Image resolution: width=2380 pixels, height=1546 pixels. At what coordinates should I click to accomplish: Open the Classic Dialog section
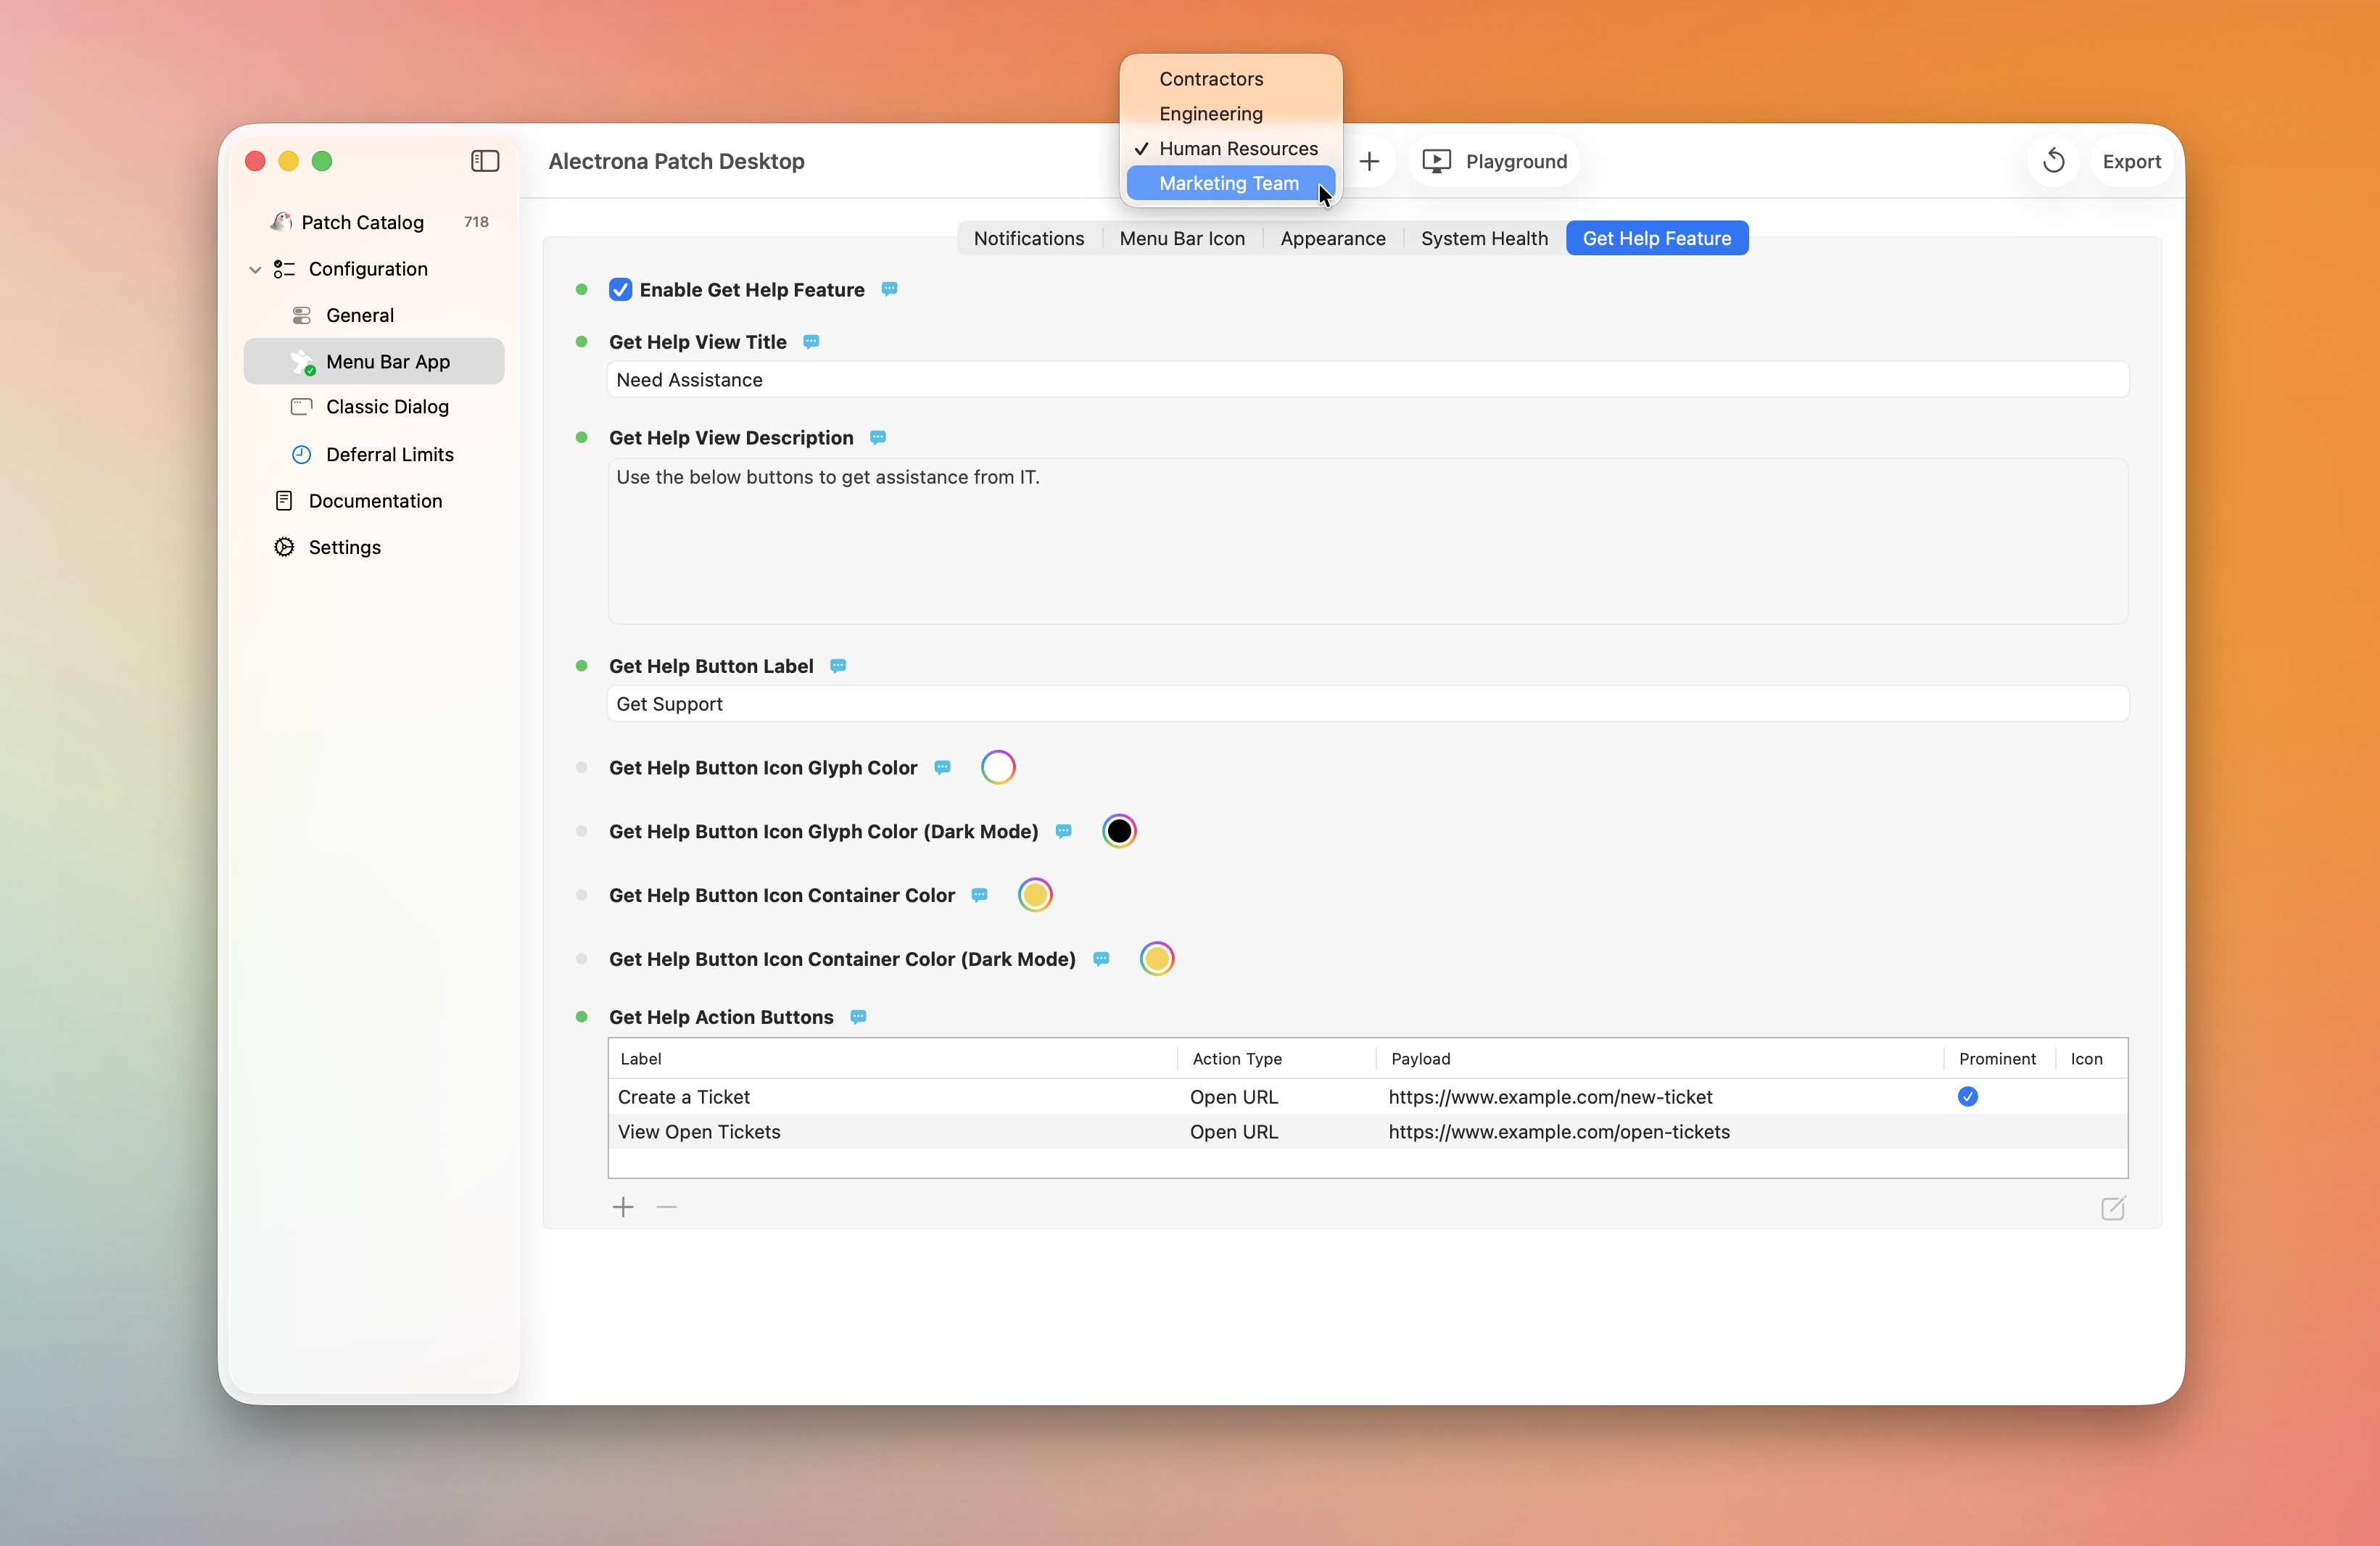(374, 407)
